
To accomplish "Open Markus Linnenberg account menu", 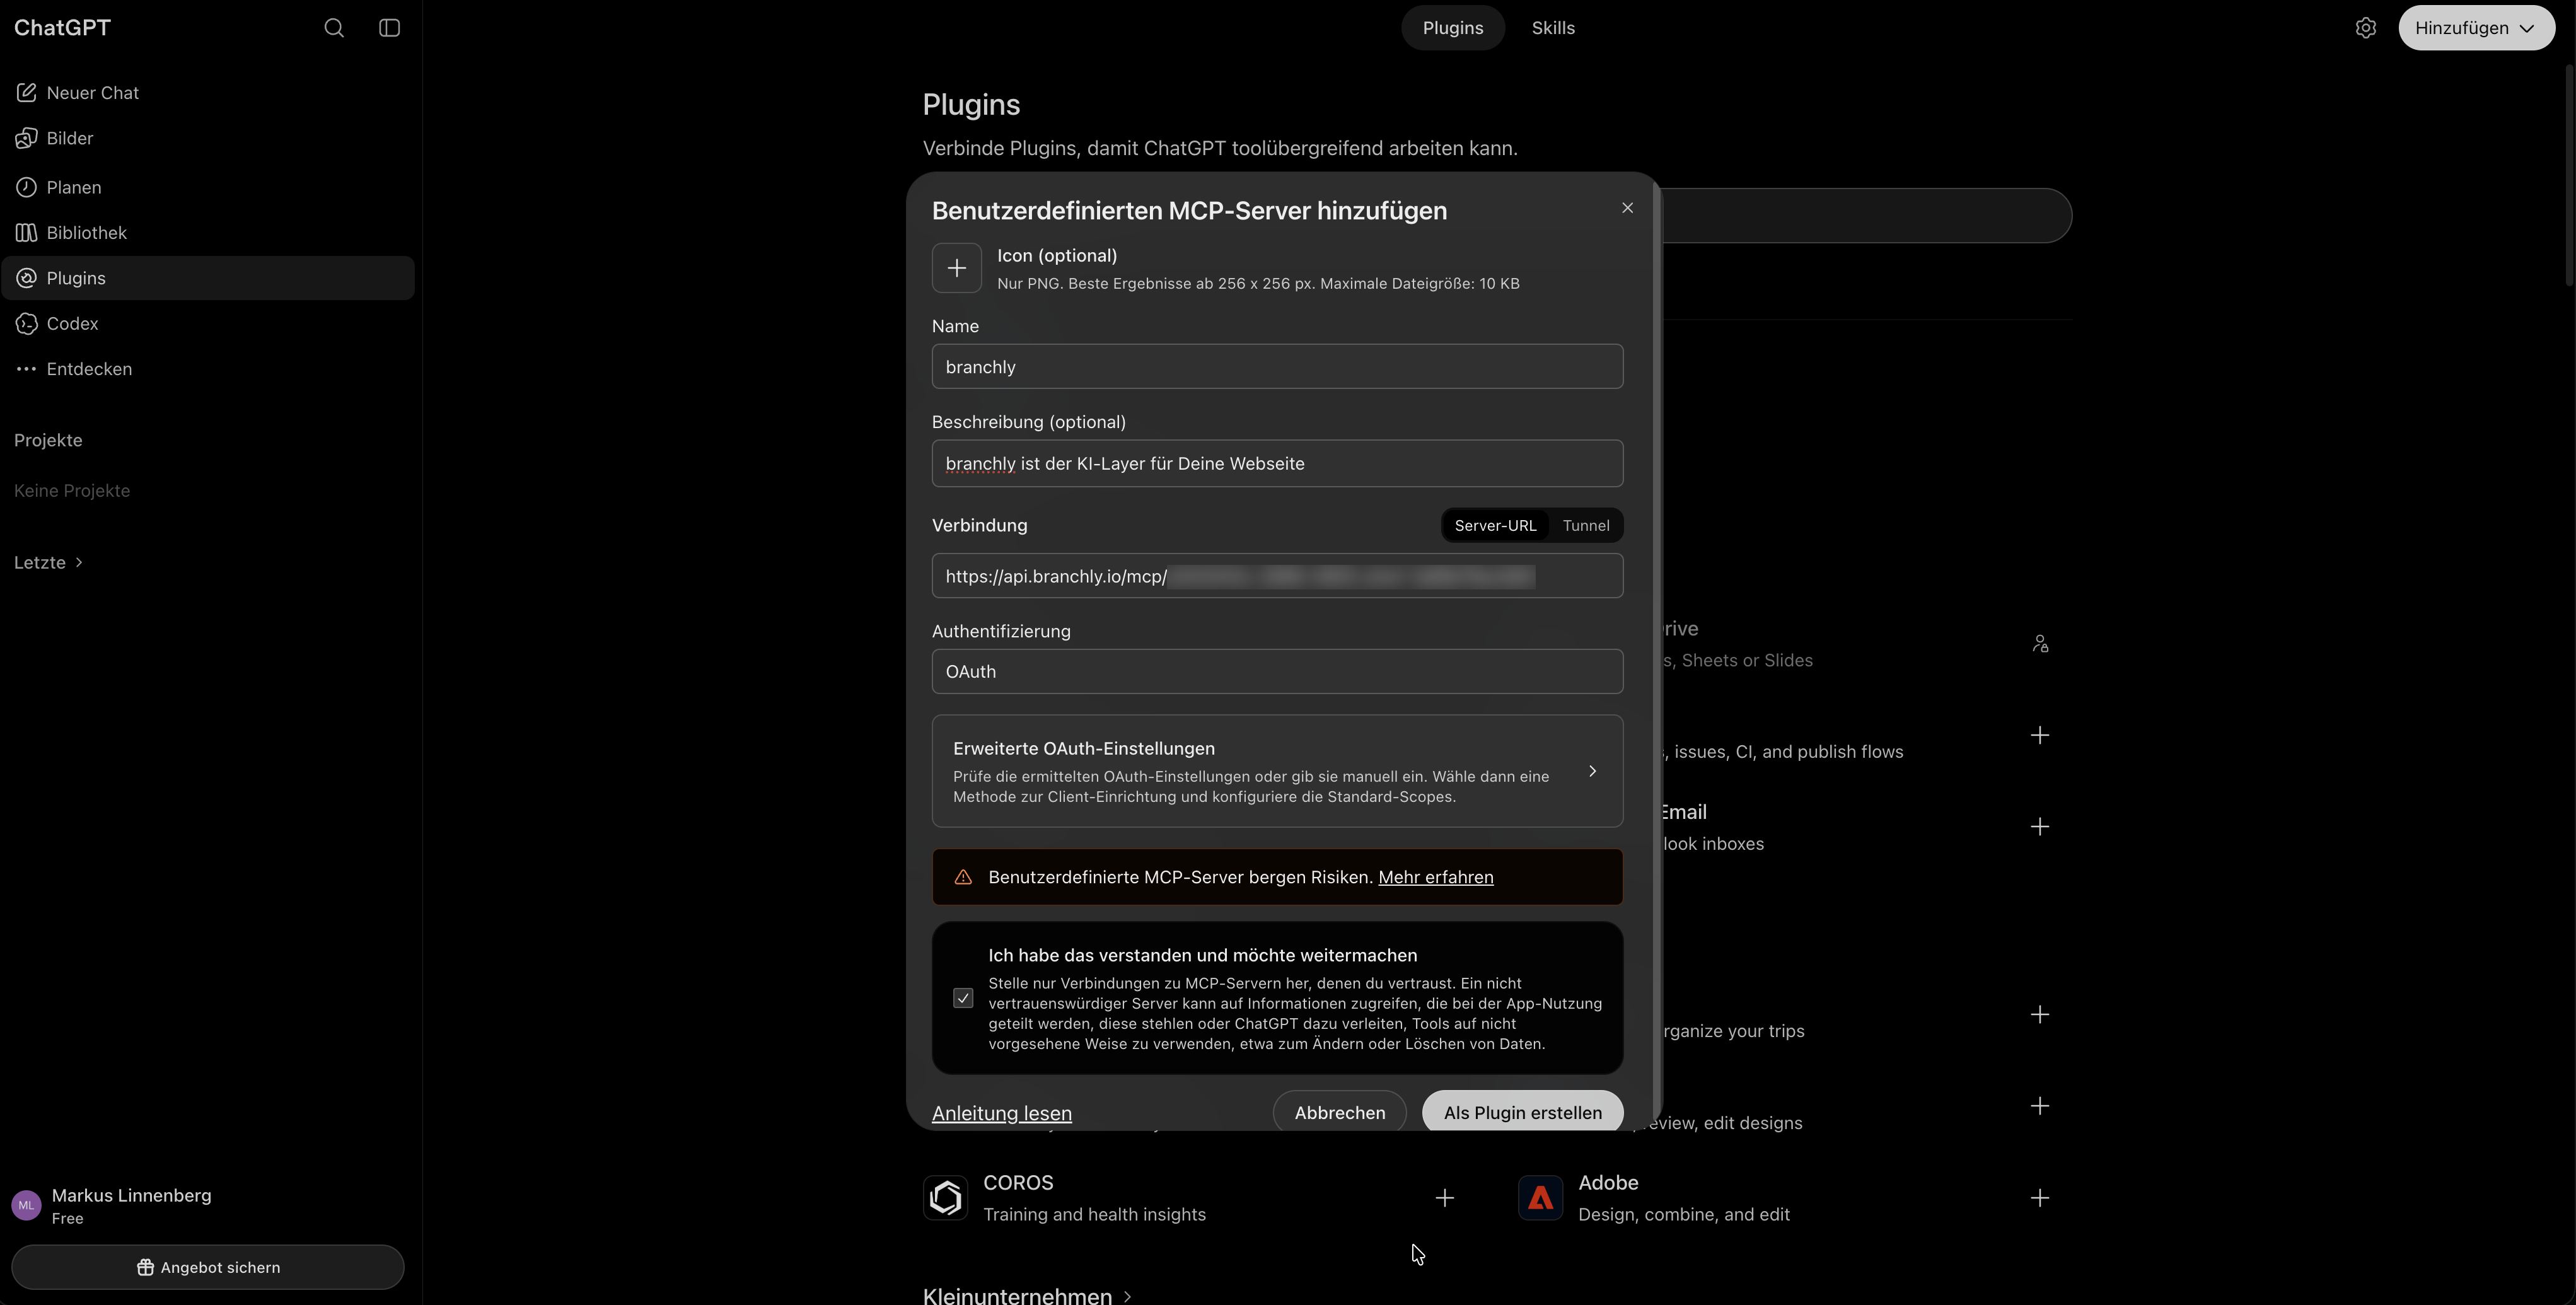I will coord(208,1206).
